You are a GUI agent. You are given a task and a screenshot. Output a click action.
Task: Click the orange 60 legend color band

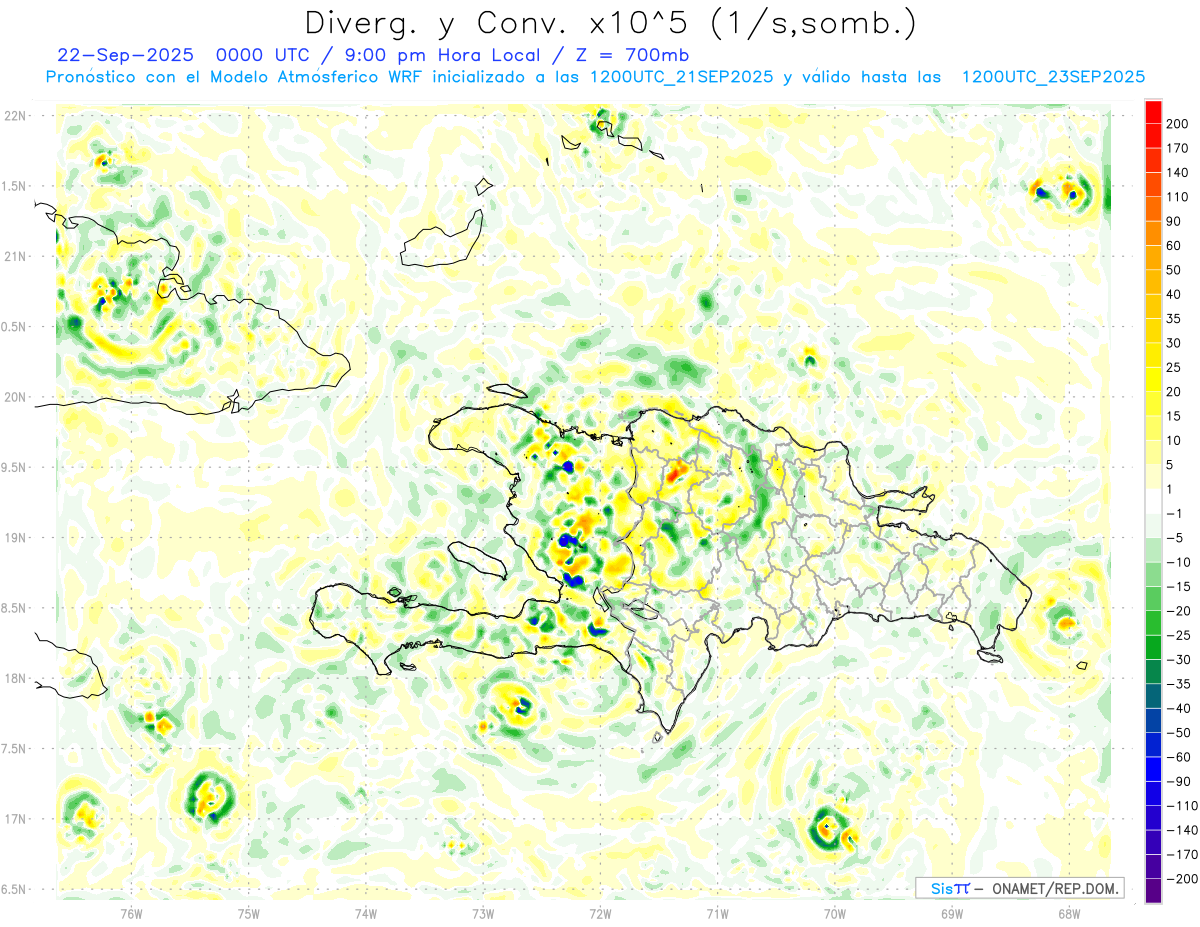point(1153,233)
